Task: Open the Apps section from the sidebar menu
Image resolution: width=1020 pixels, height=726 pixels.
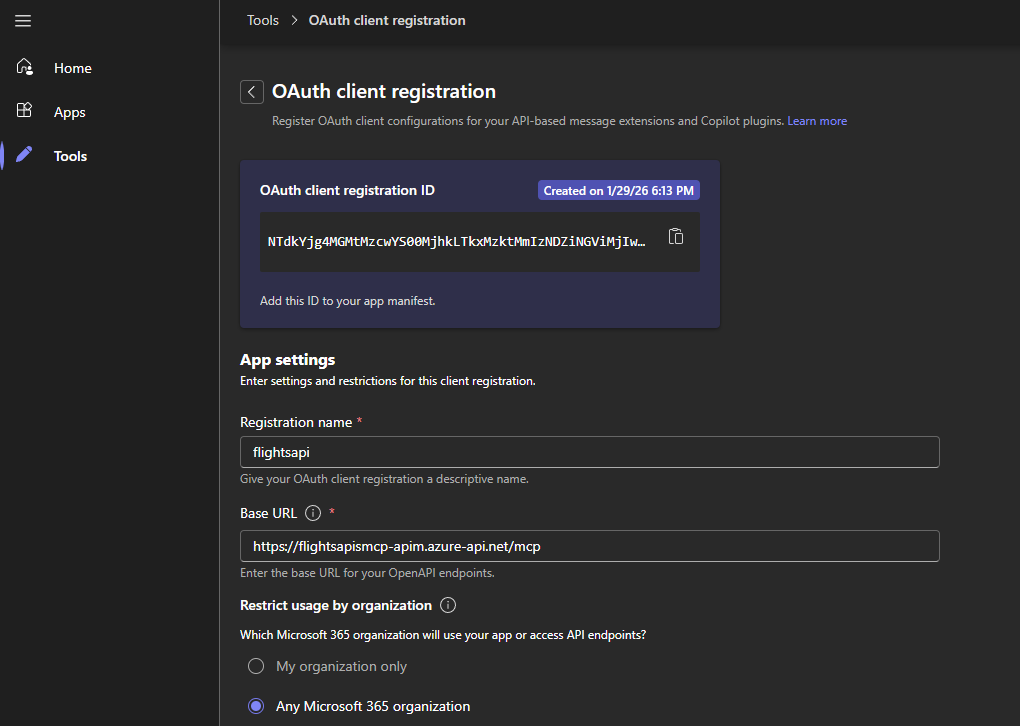Action: (x=69, y=111)
